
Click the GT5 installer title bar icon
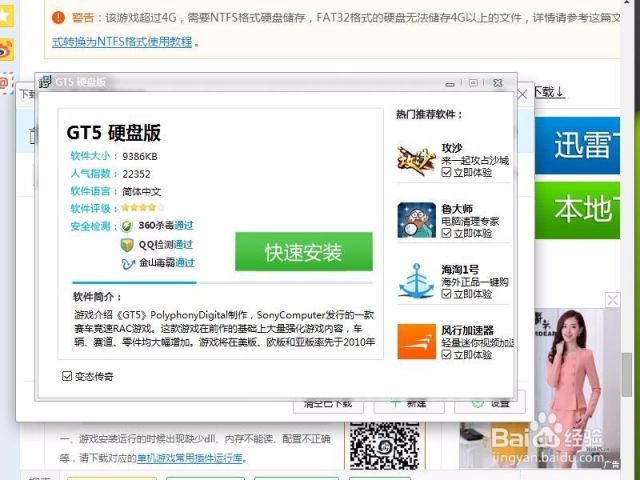[x=45, y=82]
